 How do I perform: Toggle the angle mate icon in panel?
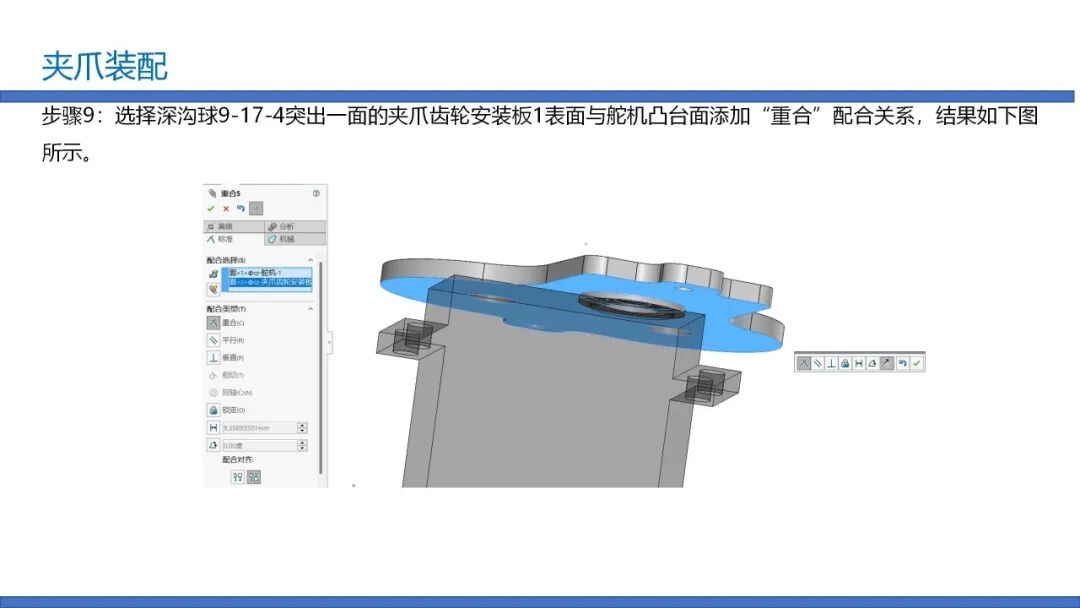click(213, 445)
